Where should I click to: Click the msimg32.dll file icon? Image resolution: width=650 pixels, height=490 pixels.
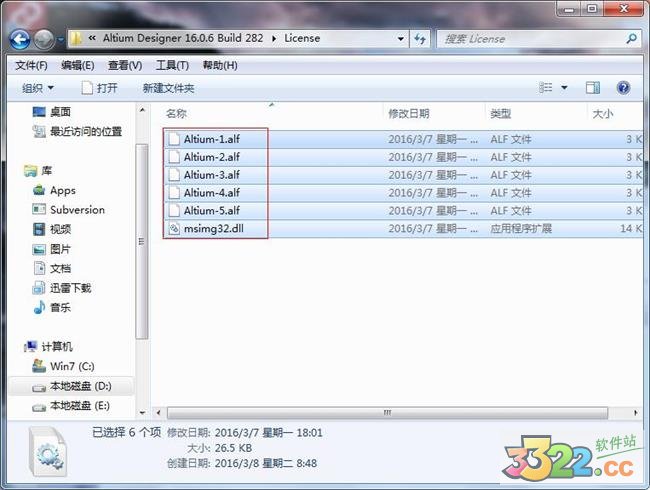[x=174, y=228]
